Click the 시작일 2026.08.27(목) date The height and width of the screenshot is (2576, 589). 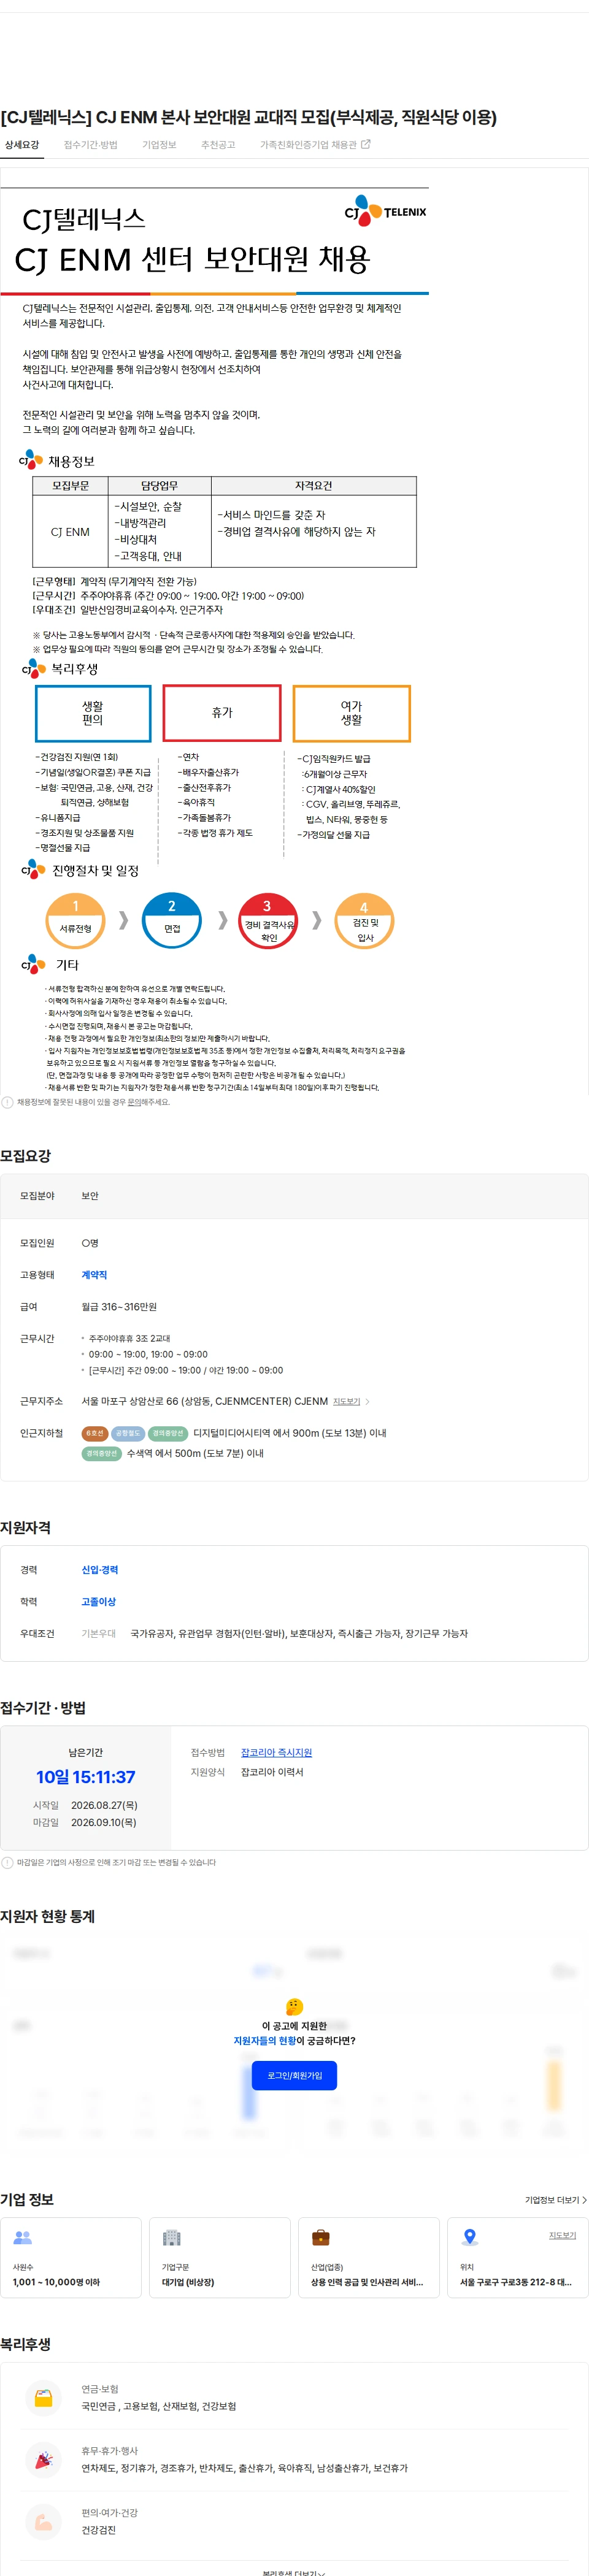(x=85, y=1805)
